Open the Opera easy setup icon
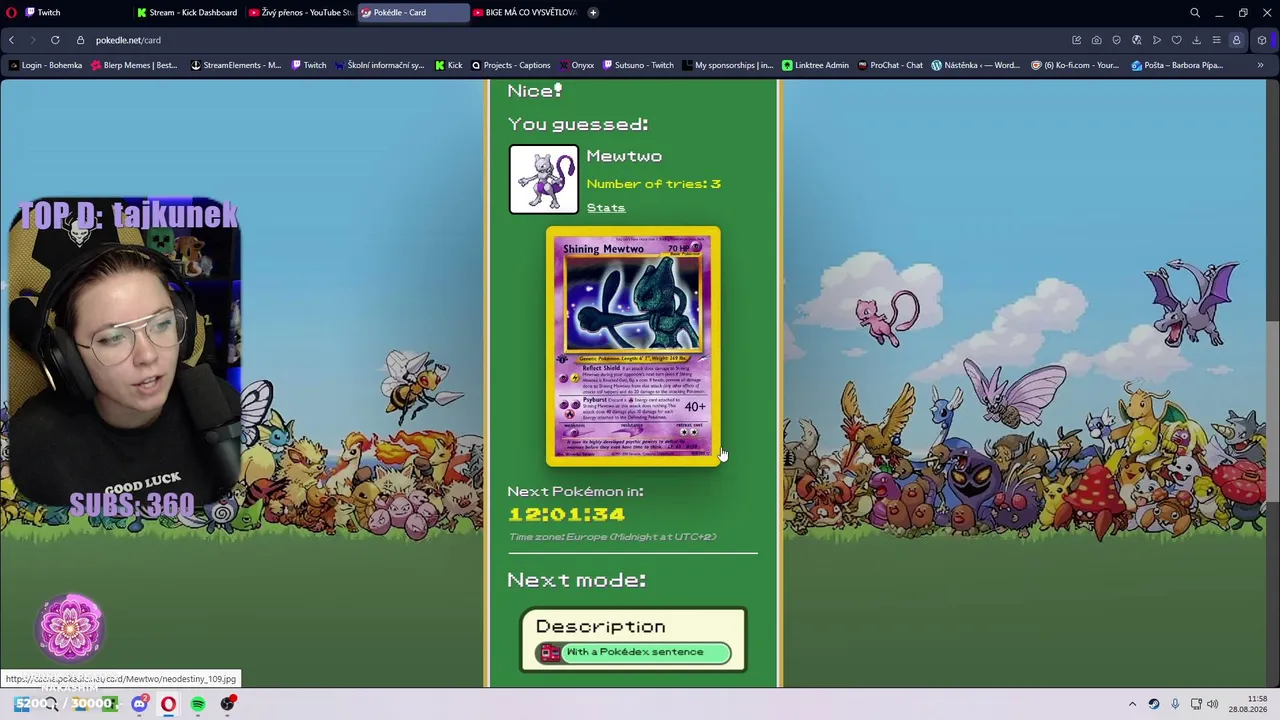The image size is (1280, 720). (x=1217, y=40)
